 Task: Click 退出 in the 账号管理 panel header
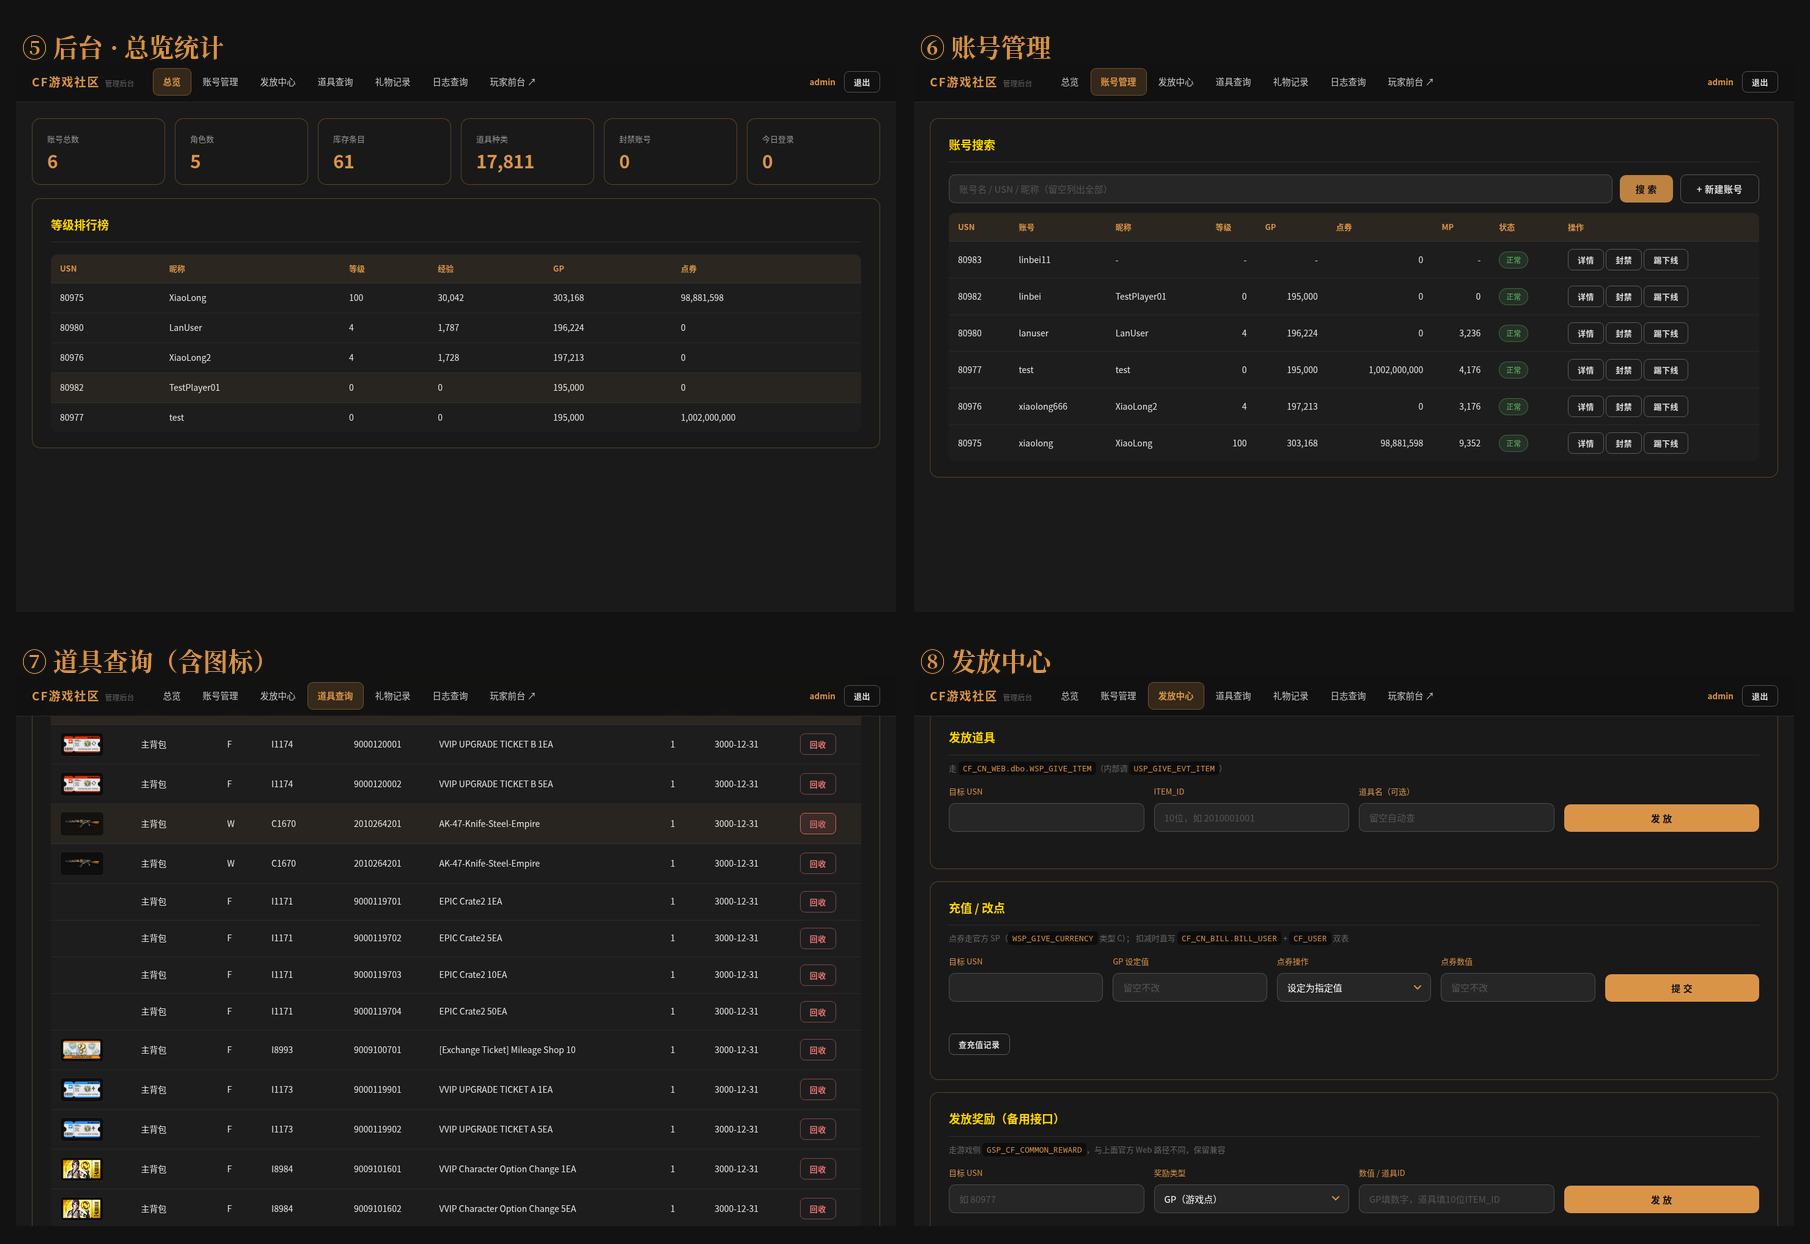pyautogui.click(x=1759, y=82)
